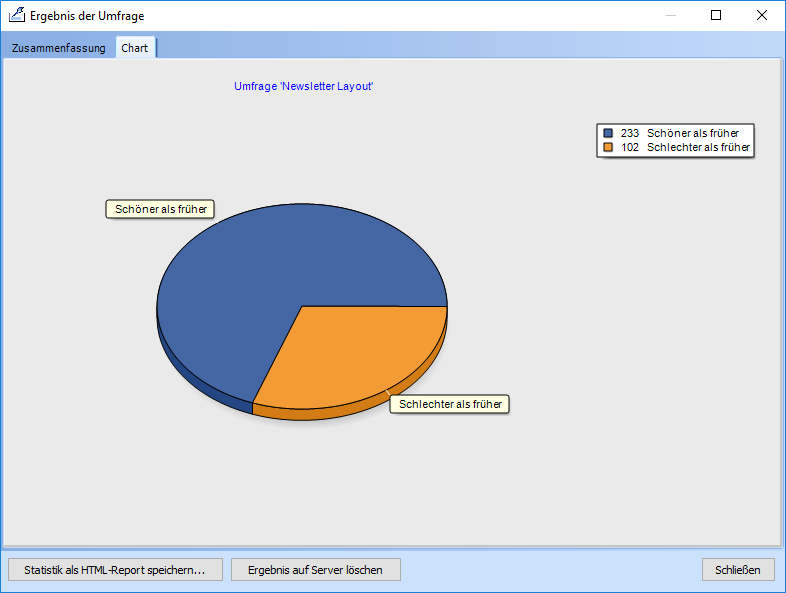Screen dimensions: 786x593
Task: Click the survey window icon in title bar
Action: 17,15
